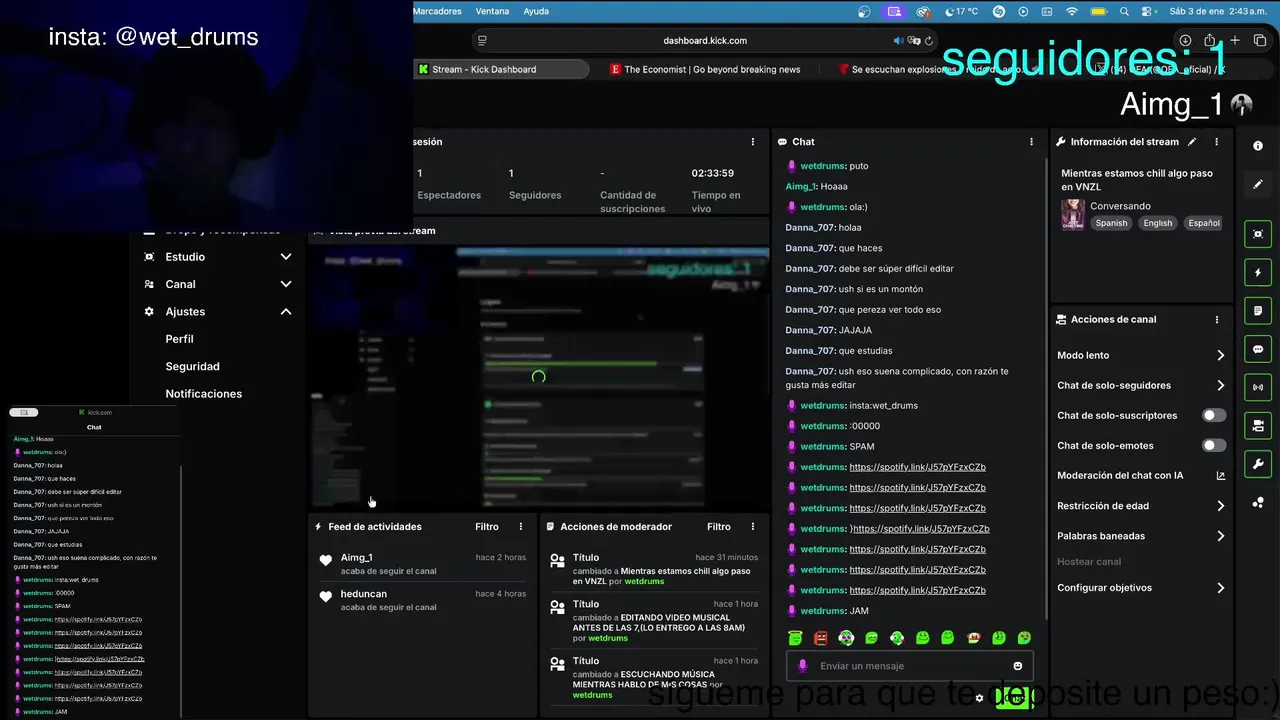Open the Ayuda menu

click(536, 11)
